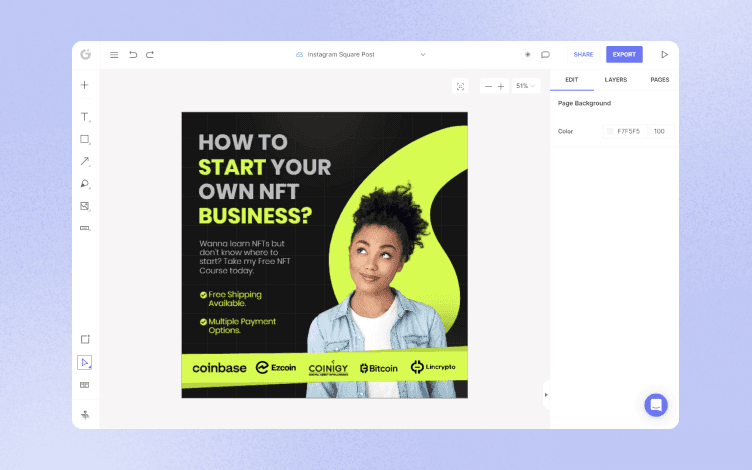
Task: Zoom out with minus button
Action: (x=488, y=86)
